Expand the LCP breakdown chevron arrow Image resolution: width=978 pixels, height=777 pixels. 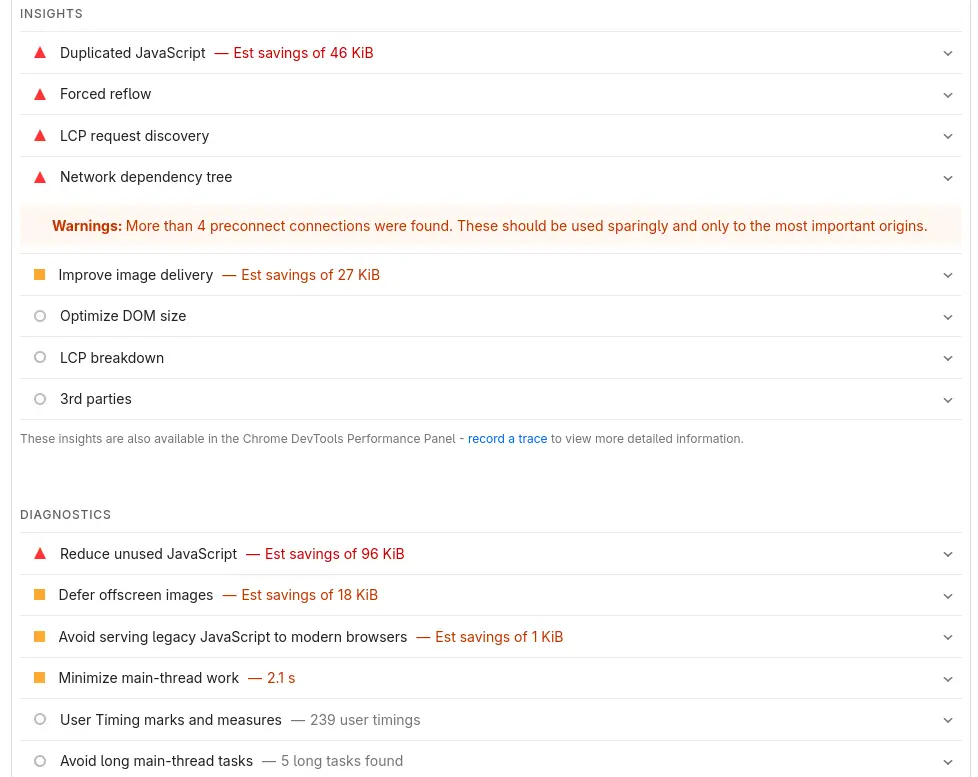click(x=948, y=358)
